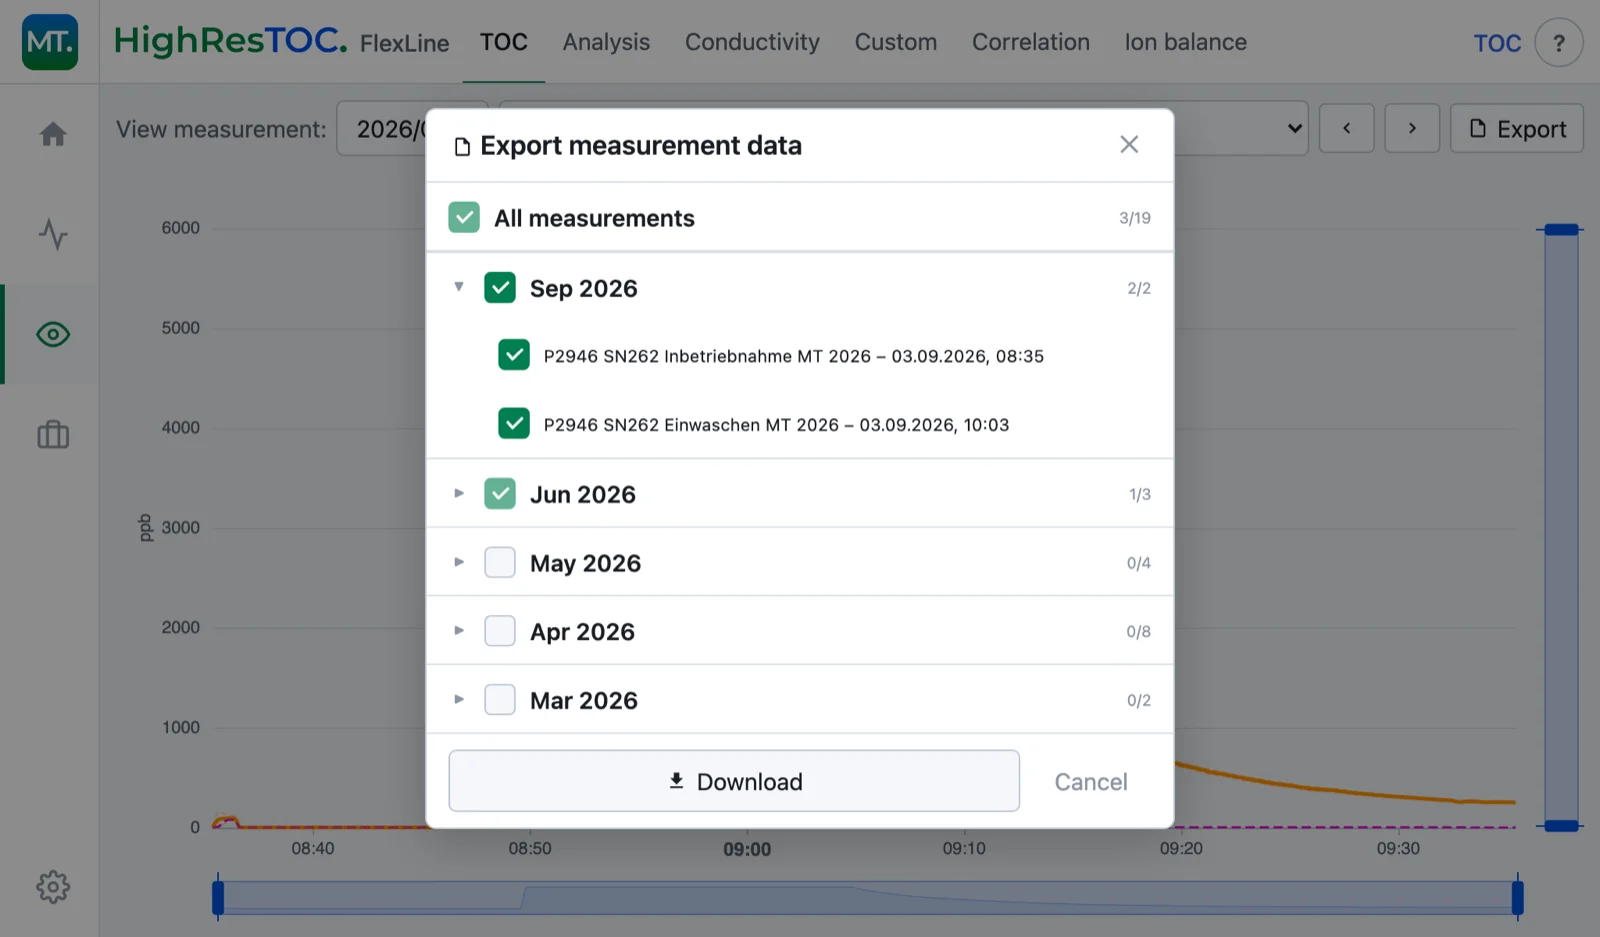Switch to the TOC tab
This screenshot has width=1600, height=937.
(x=503, y=42)
